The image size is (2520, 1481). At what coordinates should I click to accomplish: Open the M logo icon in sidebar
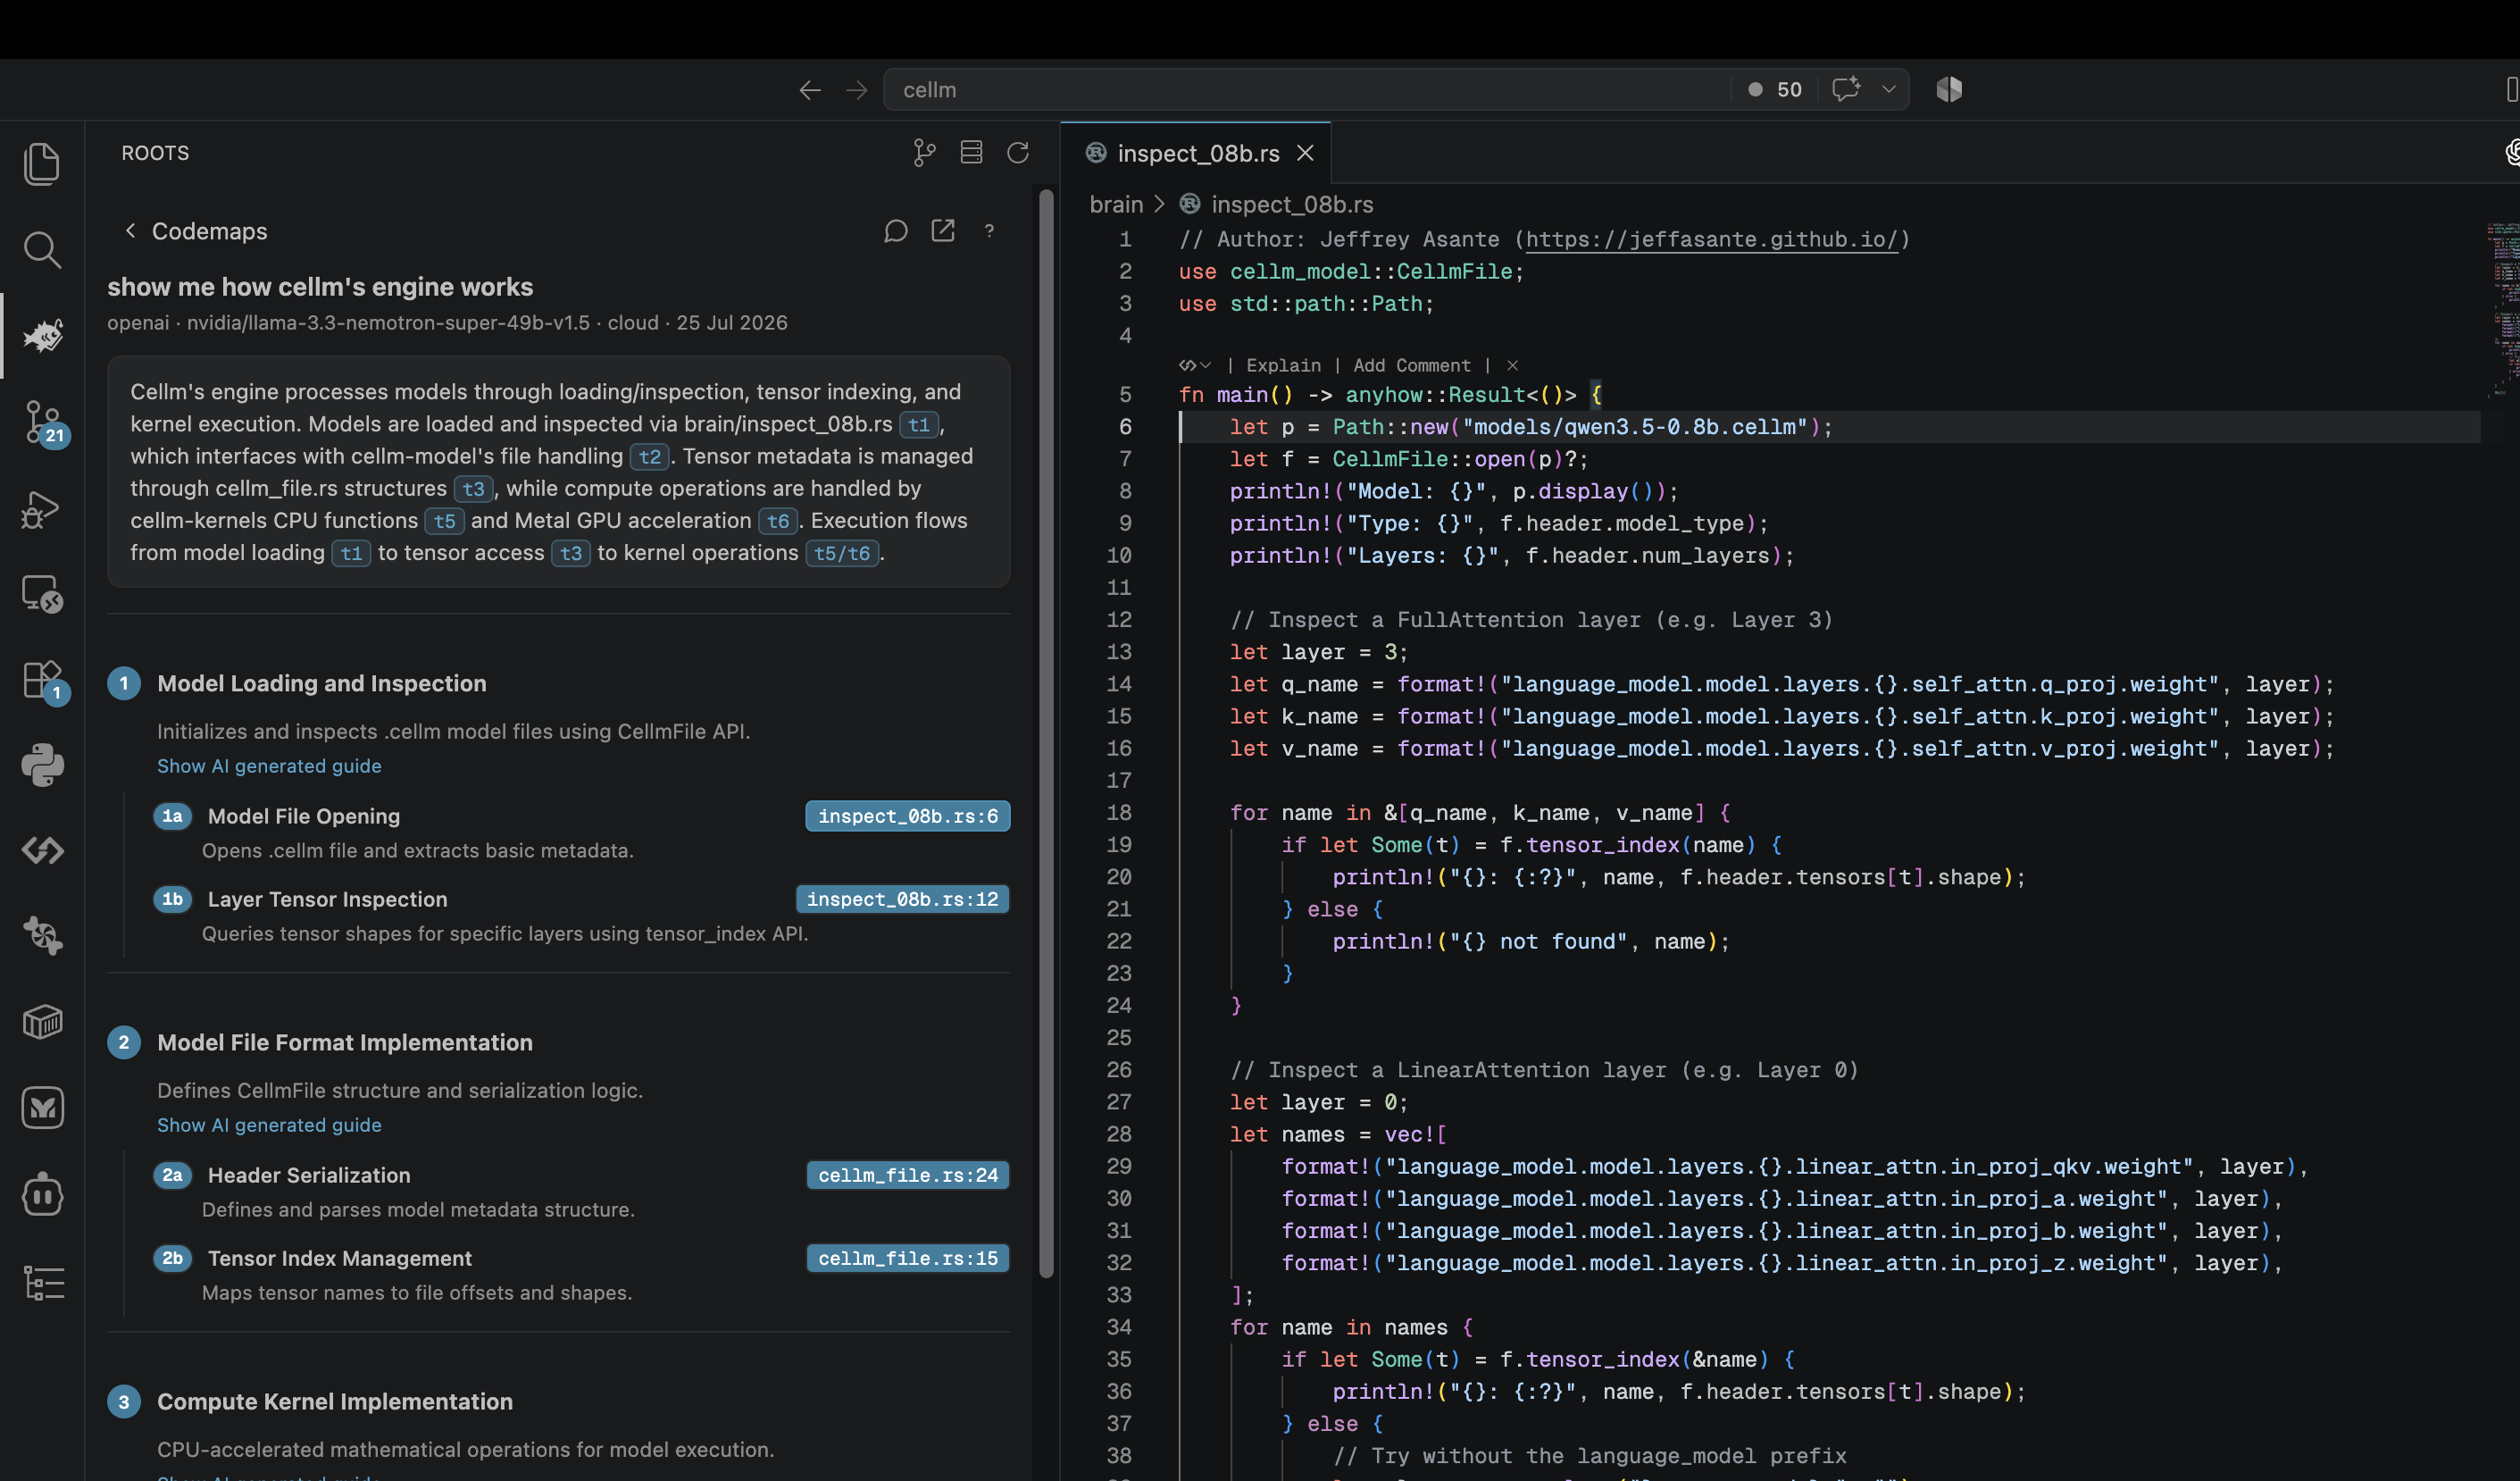[x=42, y=1108]
